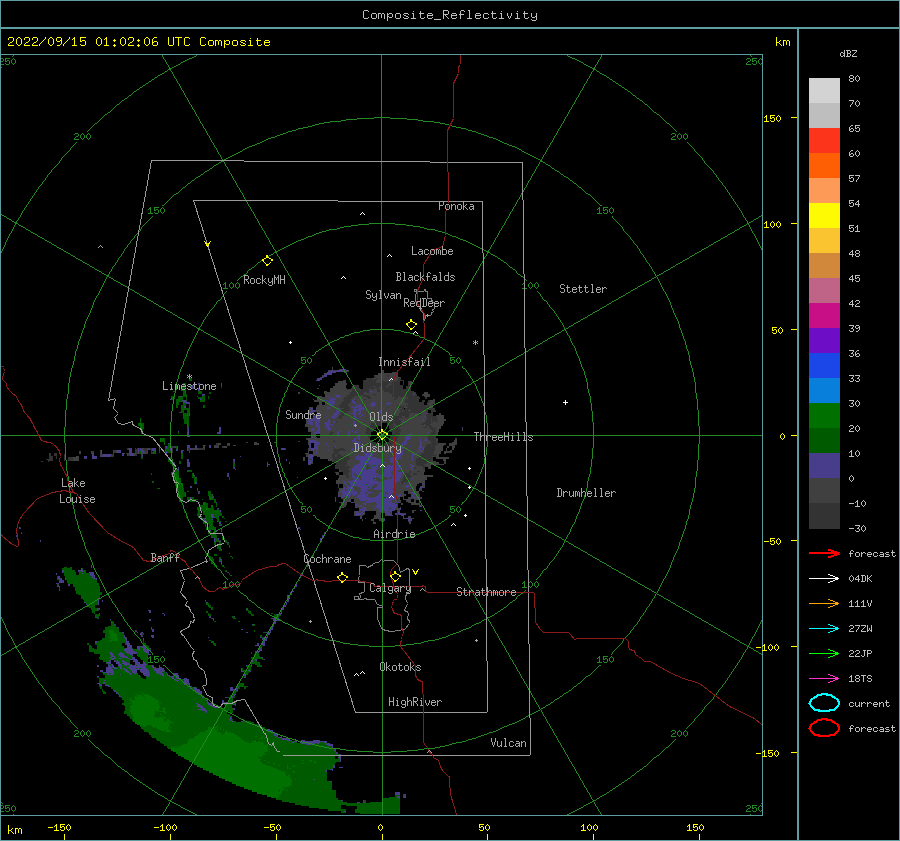Click the Calgary city label
This screenshot has width=900, height=841.
pyautogui.click(x=390, y=588)
